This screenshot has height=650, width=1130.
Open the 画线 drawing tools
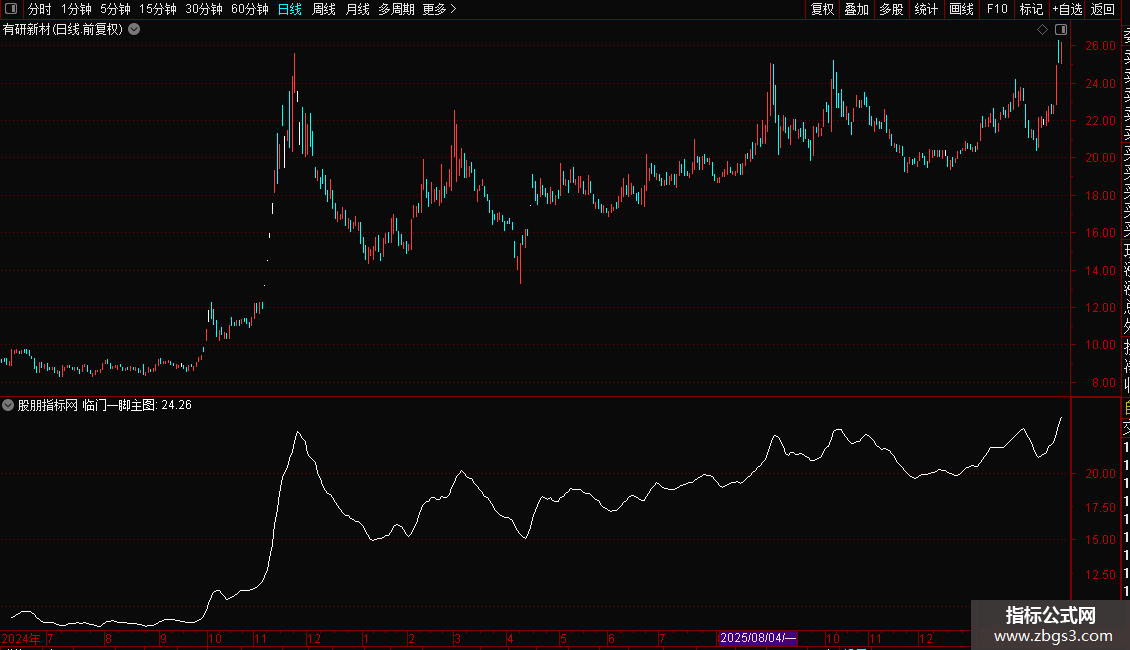coord(961,9)
